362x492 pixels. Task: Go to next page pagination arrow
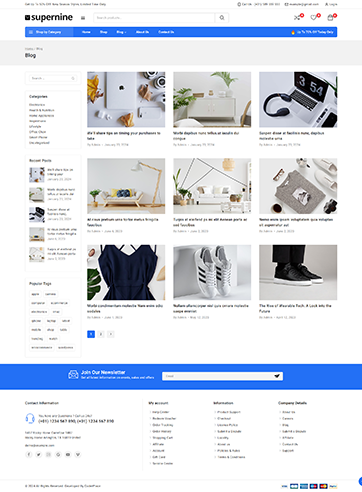point(111,334)
